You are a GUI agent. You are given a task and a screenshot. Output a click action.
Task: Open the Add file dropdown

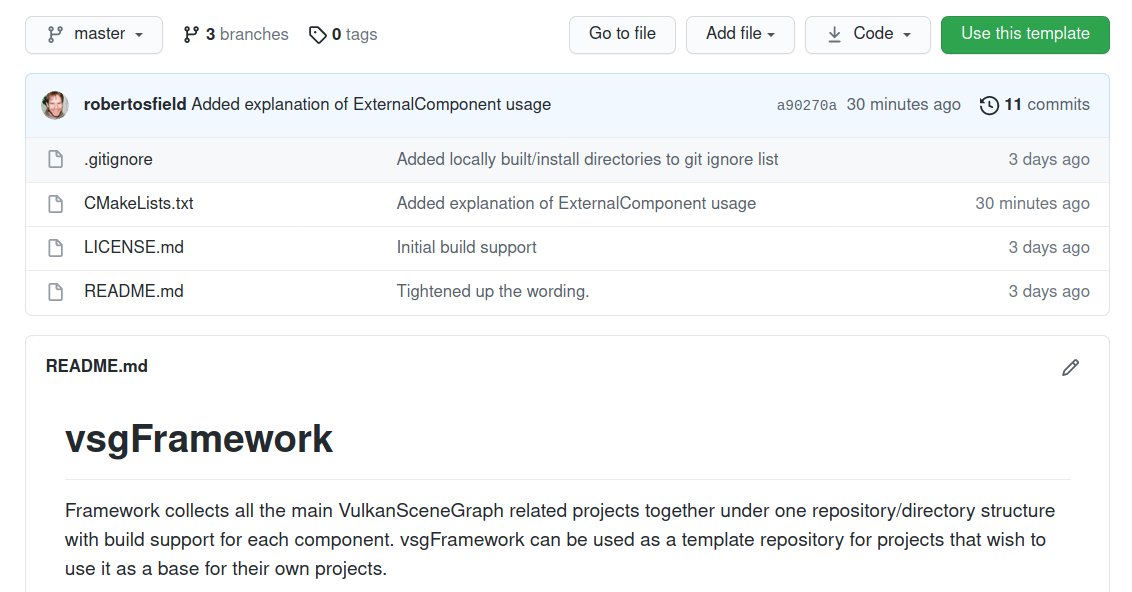point(740,34)
